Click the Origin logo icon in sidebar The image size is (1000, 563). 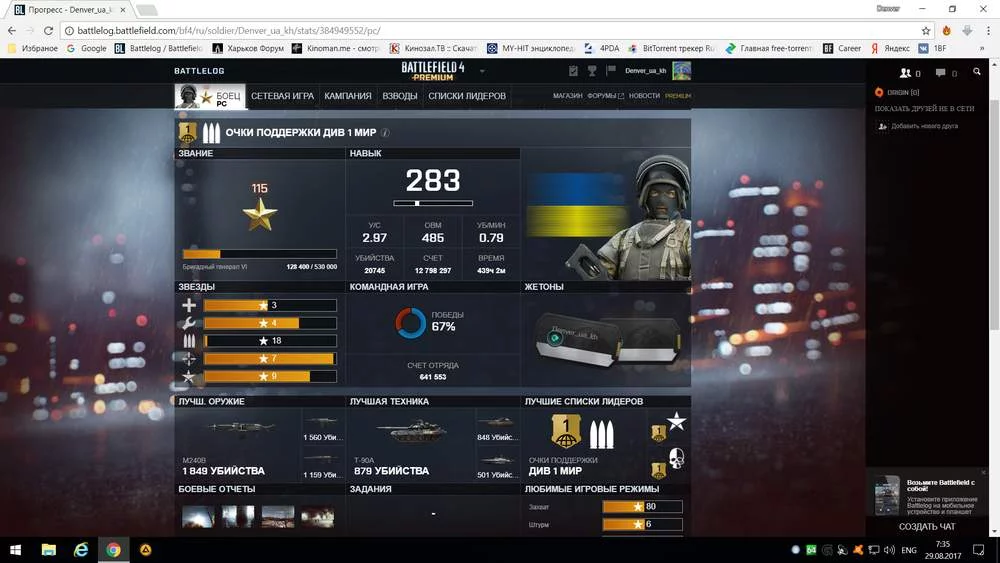879,92
